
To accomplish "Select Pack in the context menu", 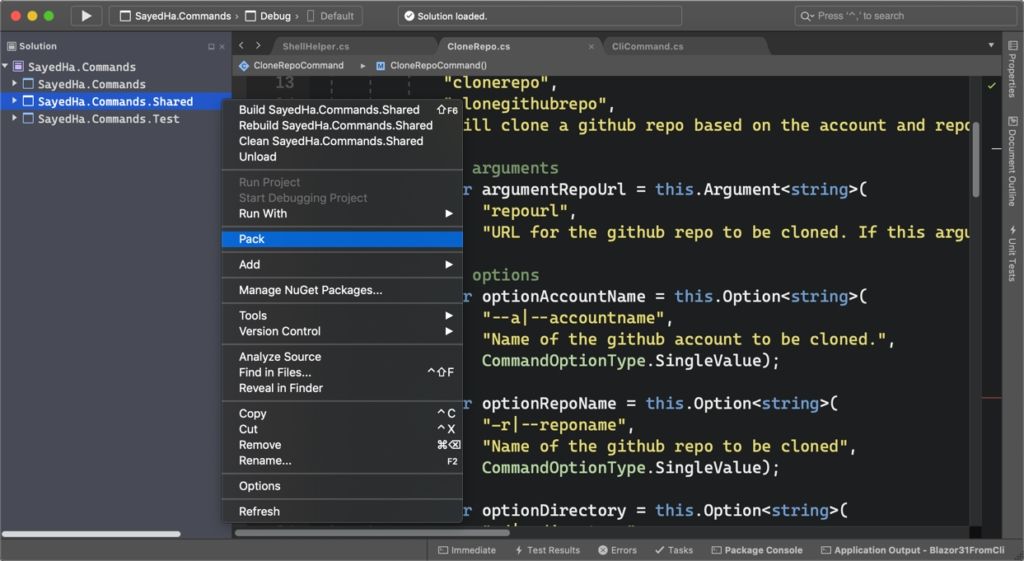I will click(x=342, y=239).
